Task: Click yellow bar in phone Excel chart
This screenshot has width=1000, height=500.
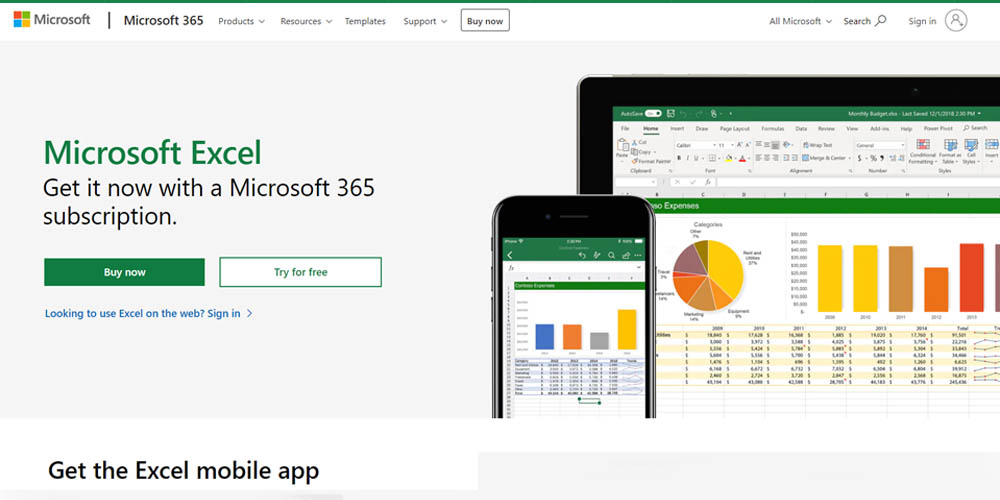Action: pos(627,330)
